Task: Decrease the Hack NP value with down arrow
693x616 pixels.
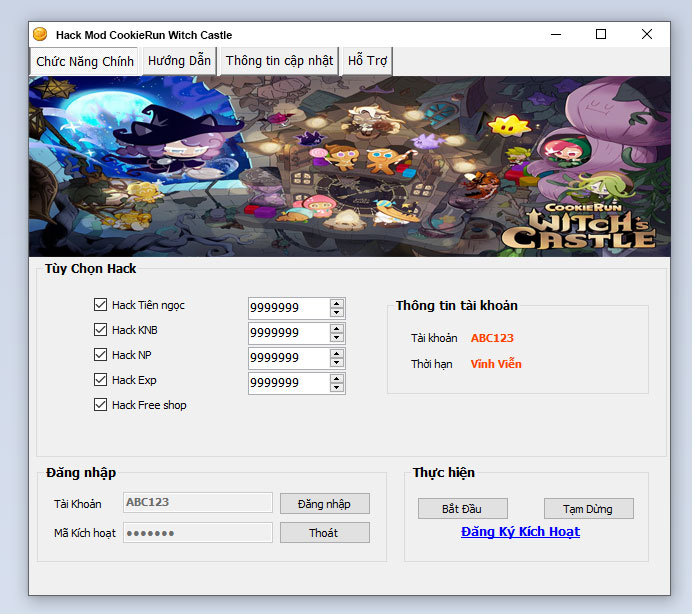Action: coord(337,362)
